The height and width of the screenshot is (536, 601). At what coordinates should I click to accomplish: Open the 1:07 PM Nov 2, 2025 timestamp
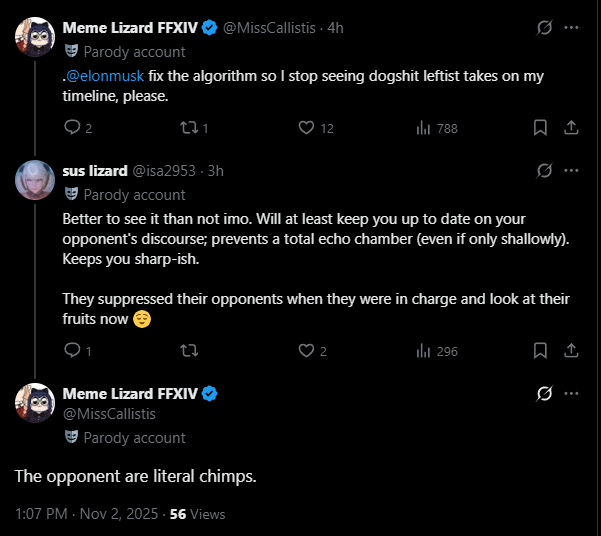click(88, 514)
